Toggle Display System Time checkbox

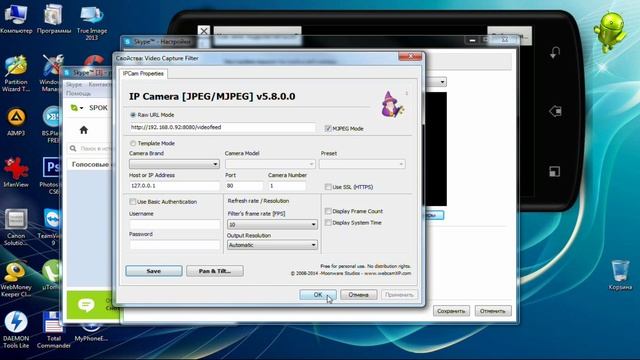coord(328,222)
